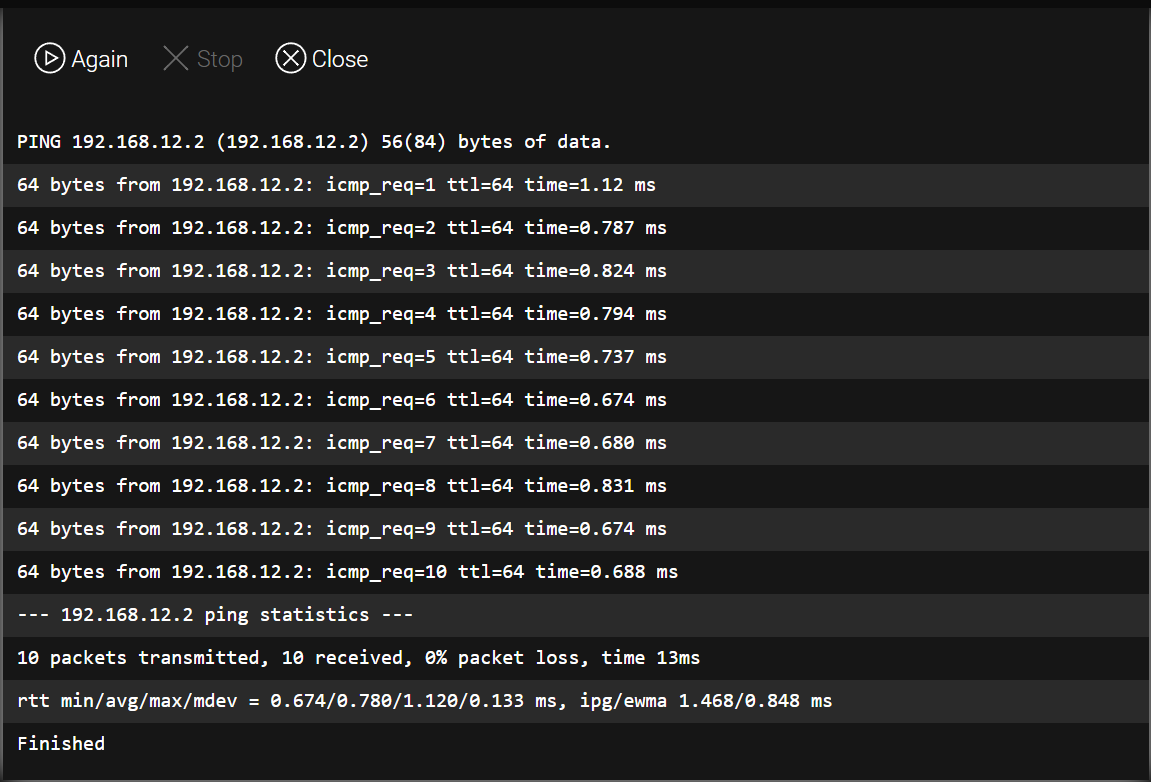Select the icmp_req=9 result line
Image resolution: width=1151 pixels, height=782 pixels.
point(577,529)
